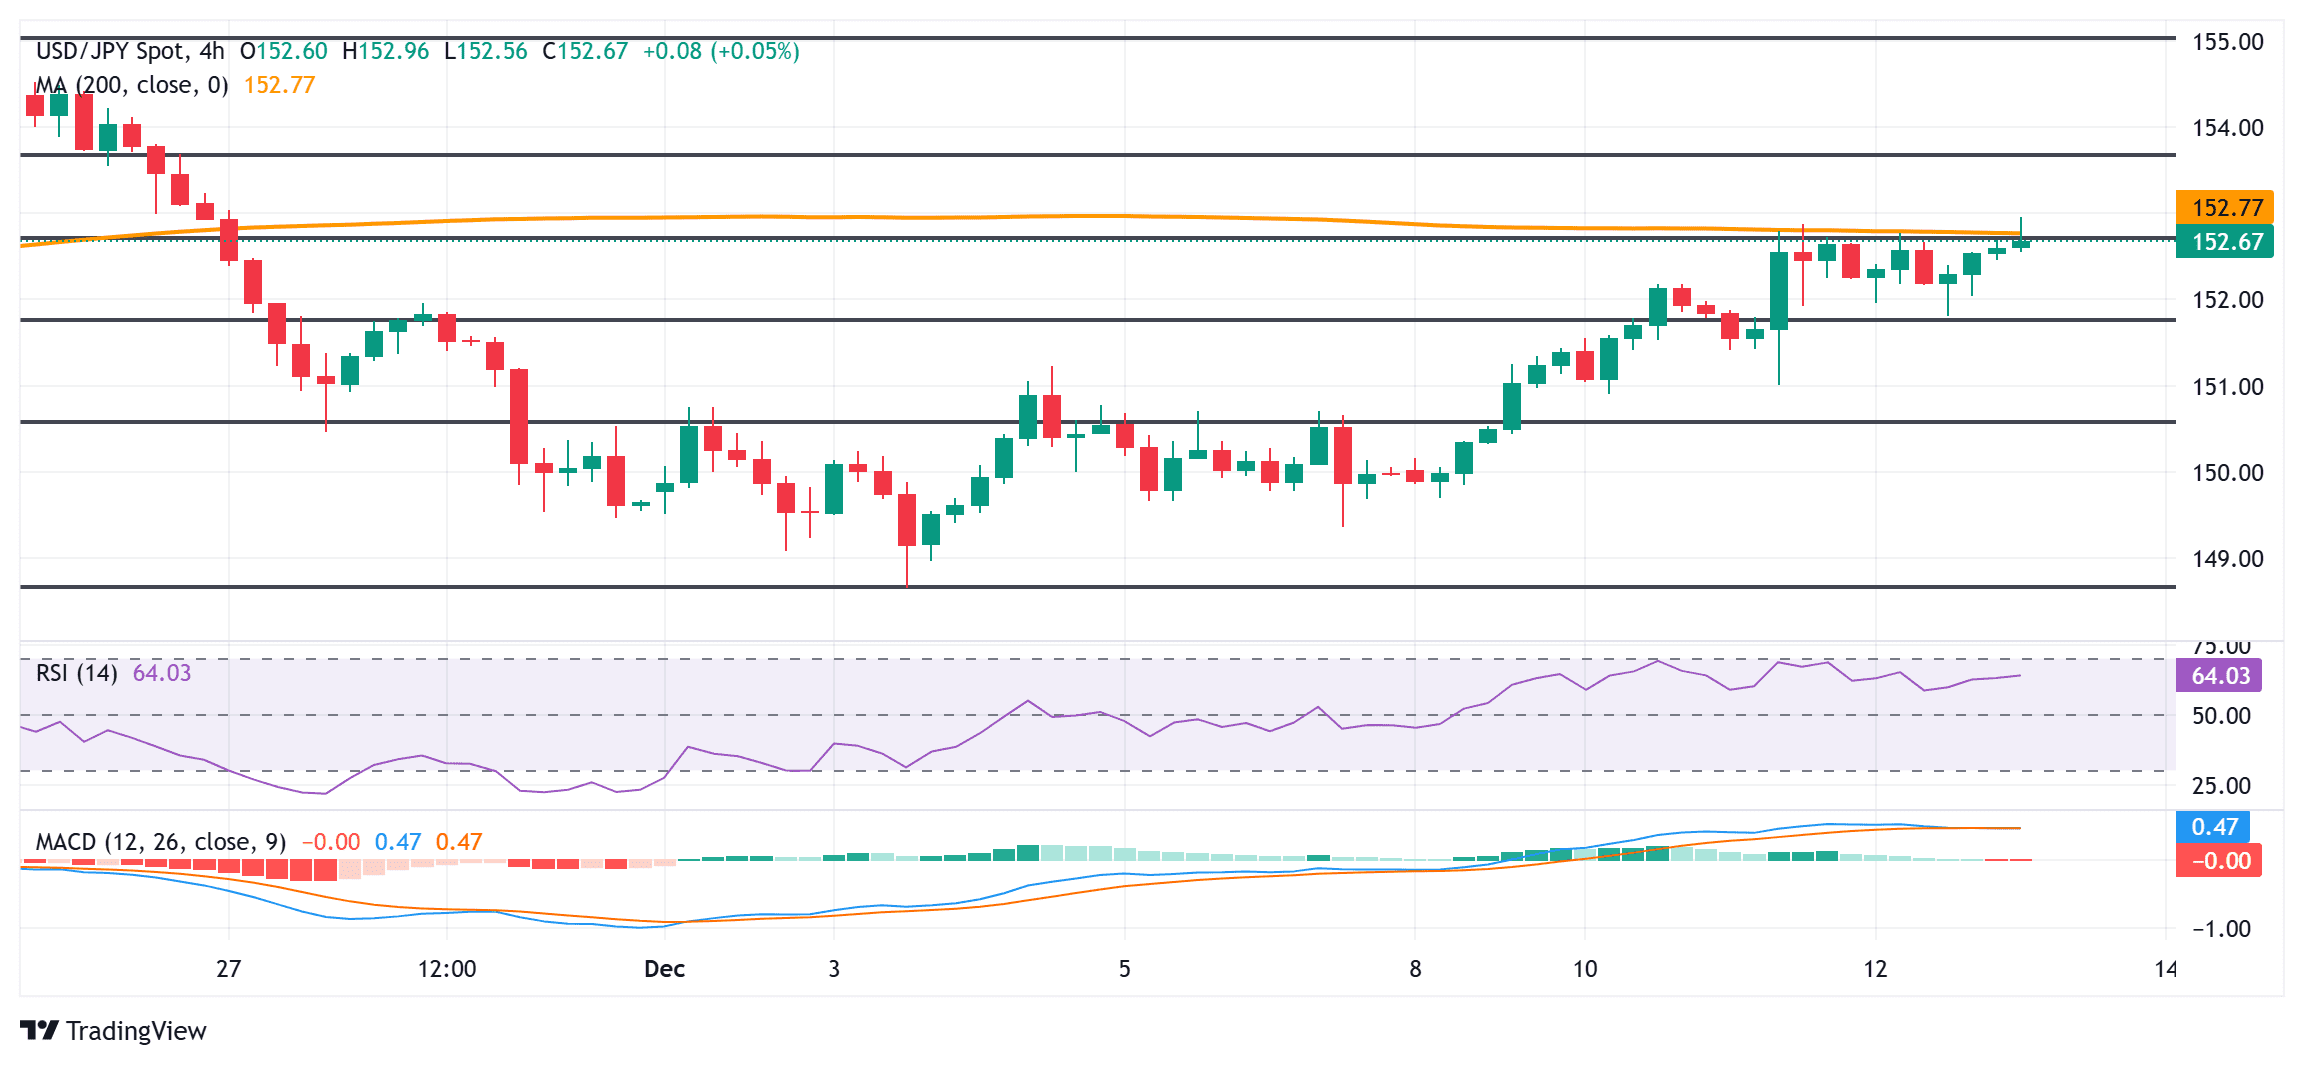Screen dimensions: 2304x1066
Task: Click the blue MACD legend value 0.47
Action: pyautogui.click(x=398, y=842)
